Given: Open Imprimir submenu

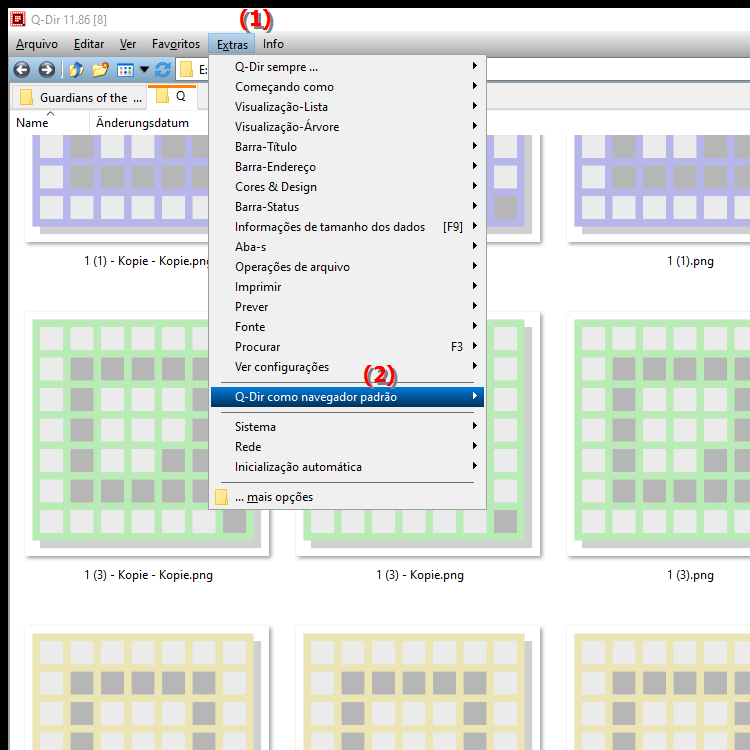Looking at the screenshot, I should pos(347,287).
